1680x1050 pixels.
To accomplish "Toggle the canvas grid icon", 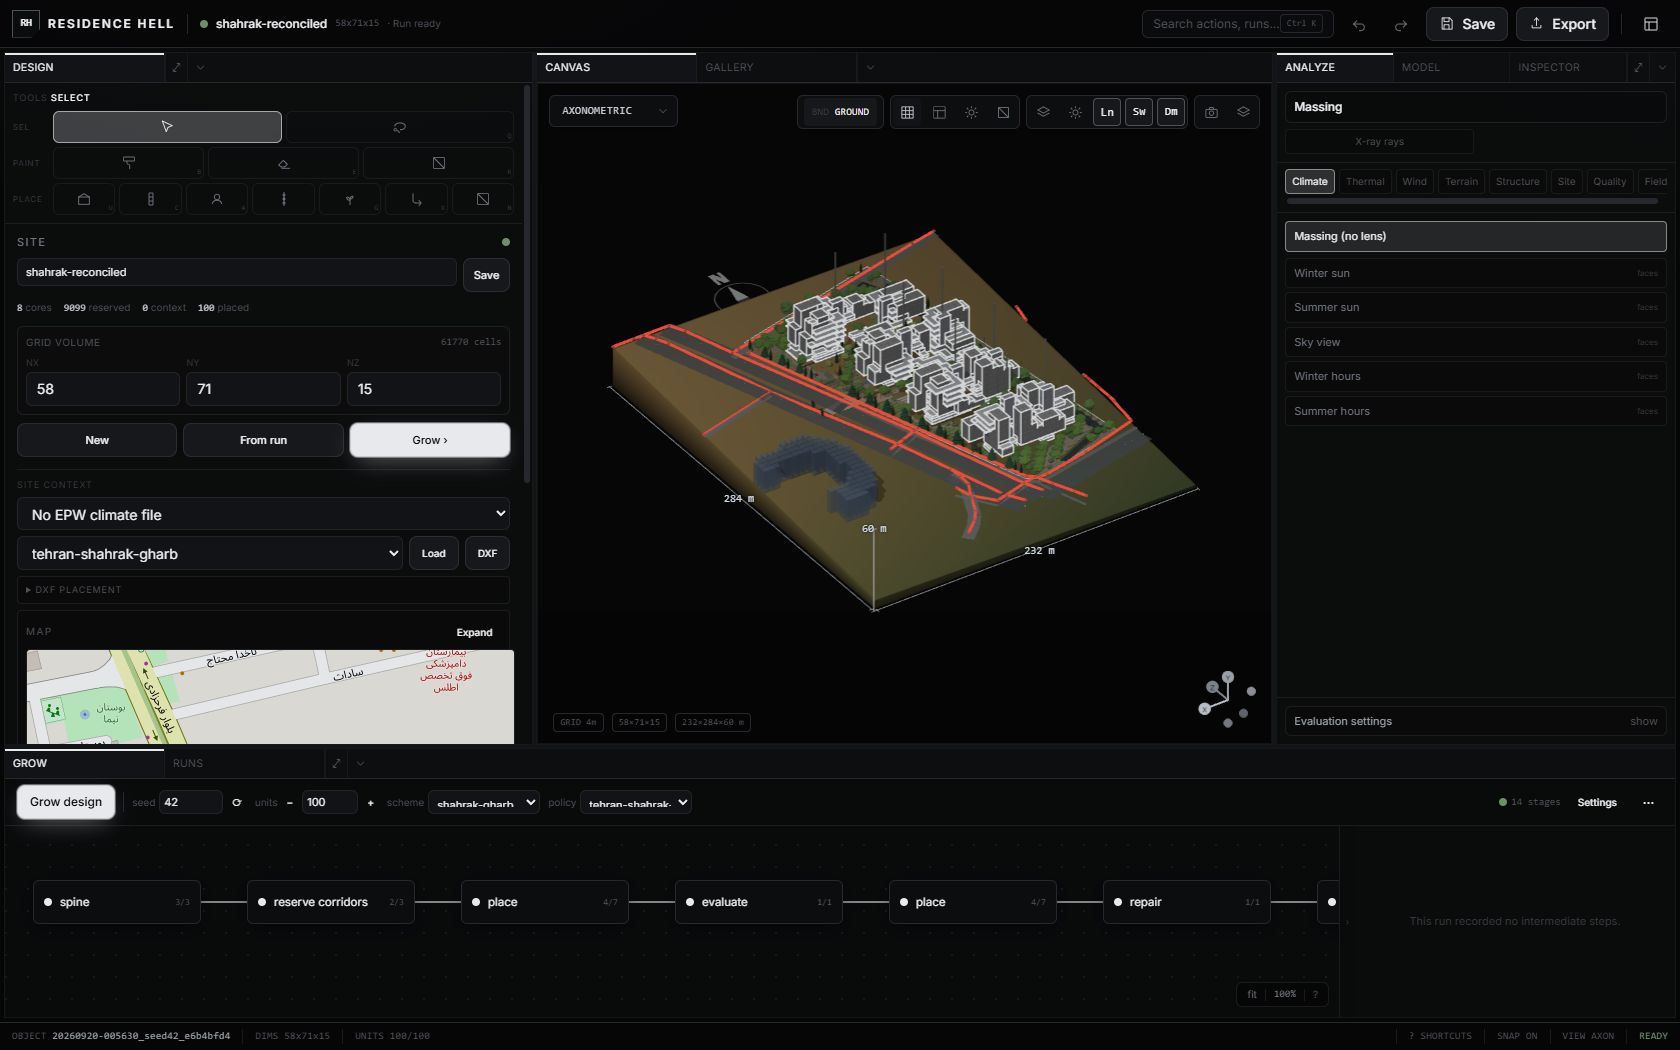I will [907, 112].
